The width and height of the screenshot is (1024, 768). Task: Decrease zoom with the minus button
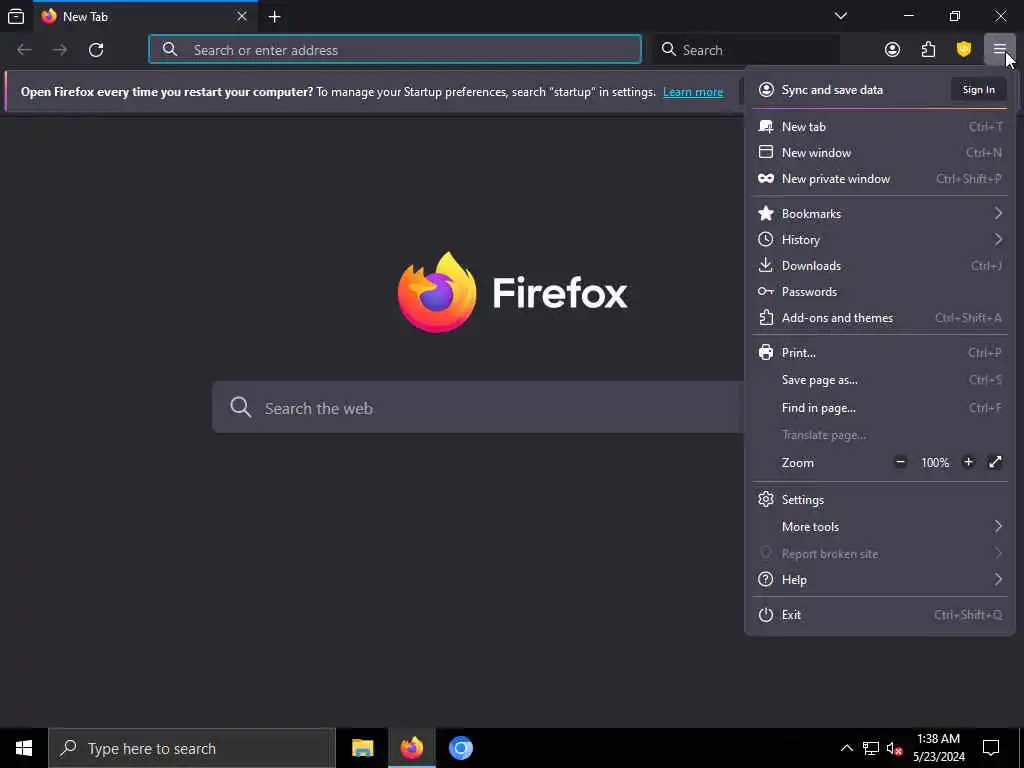coord(900,462)
